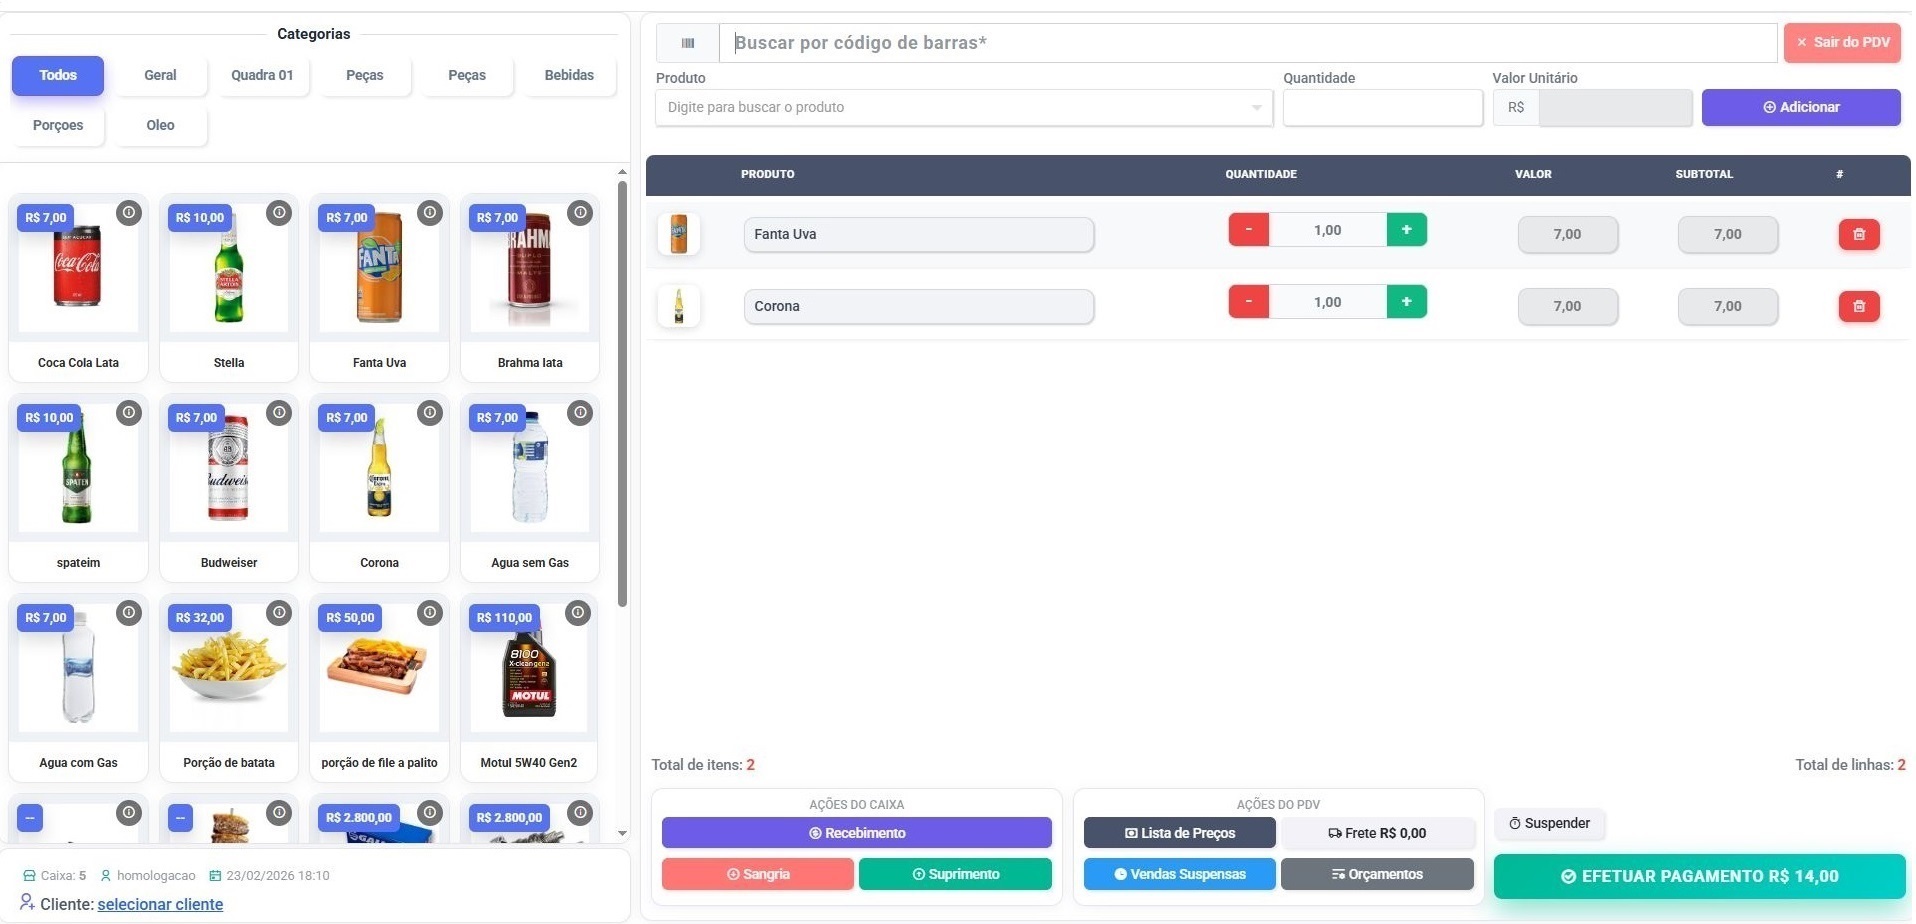The width and height of the screenshot is (1916, 924).
Task: Click the barcode icon beside search field
Action: click(x=687, y=43)
